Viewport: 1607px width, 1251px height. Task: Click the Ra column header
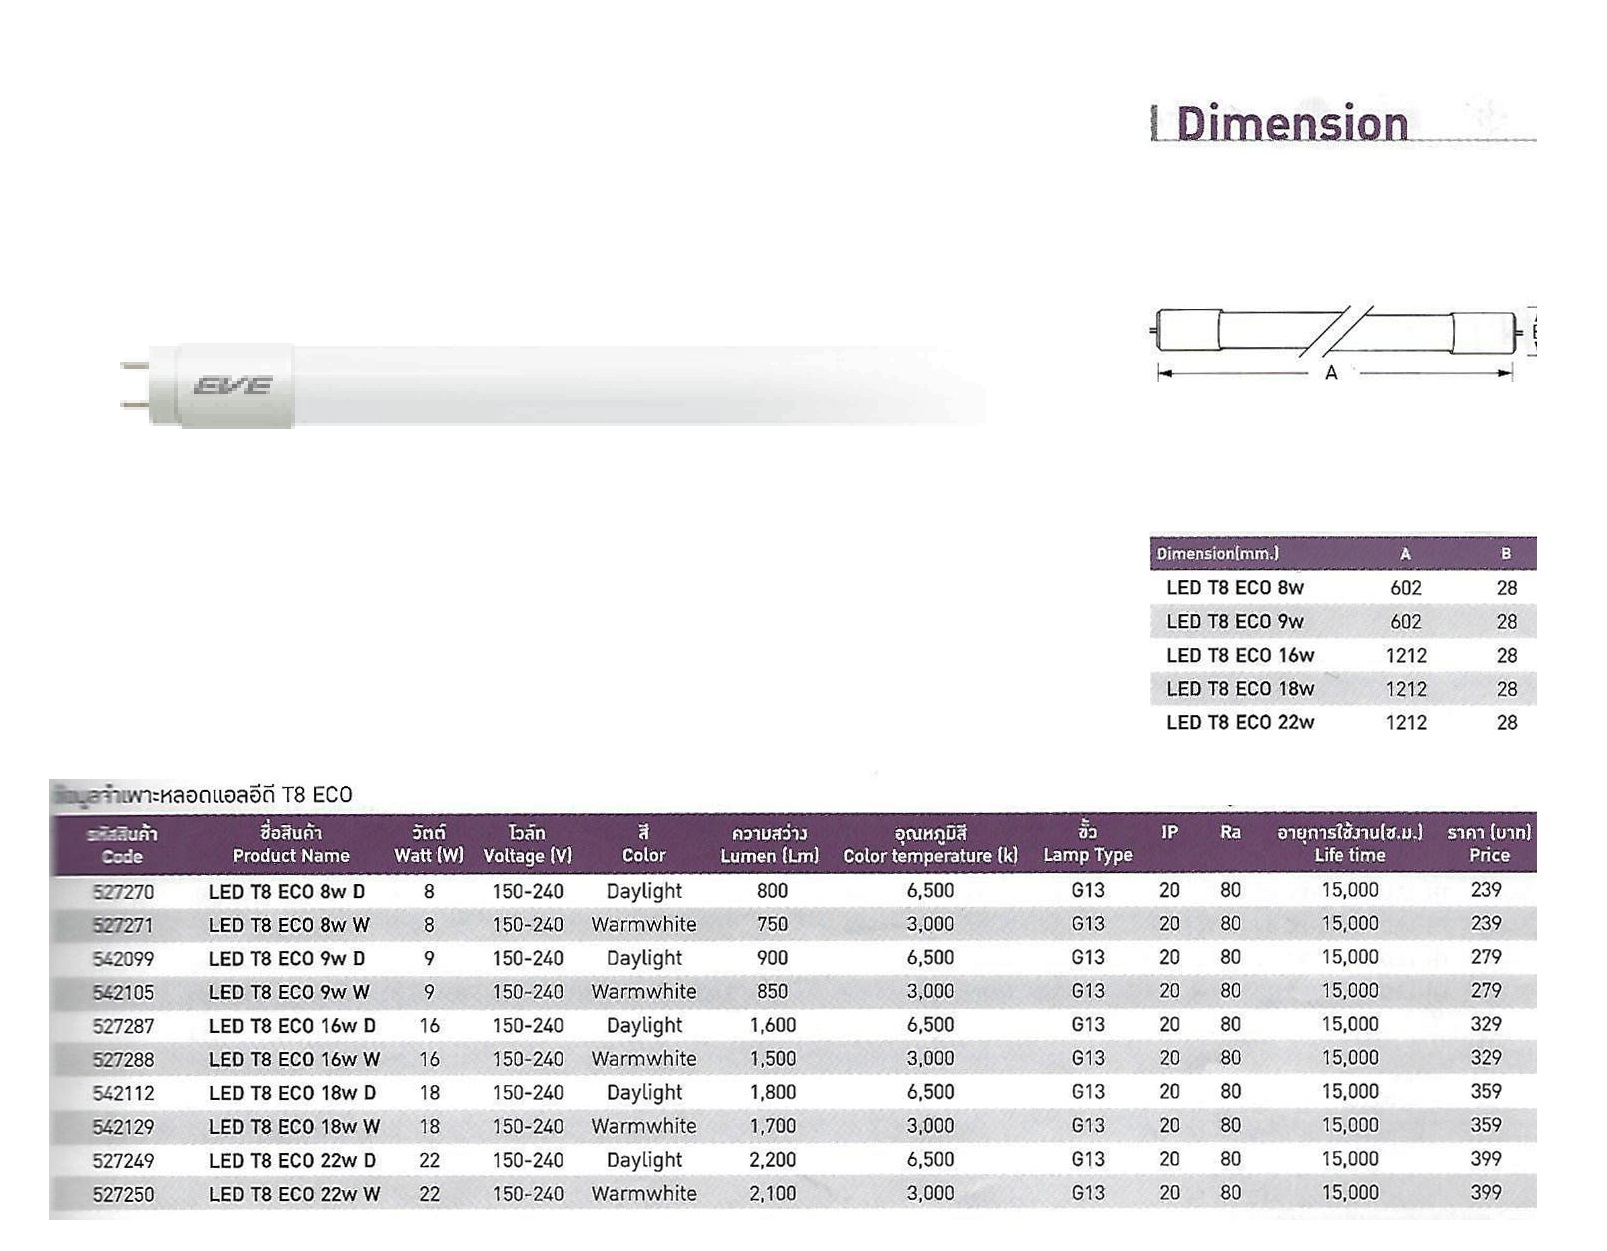(1230, 832)
